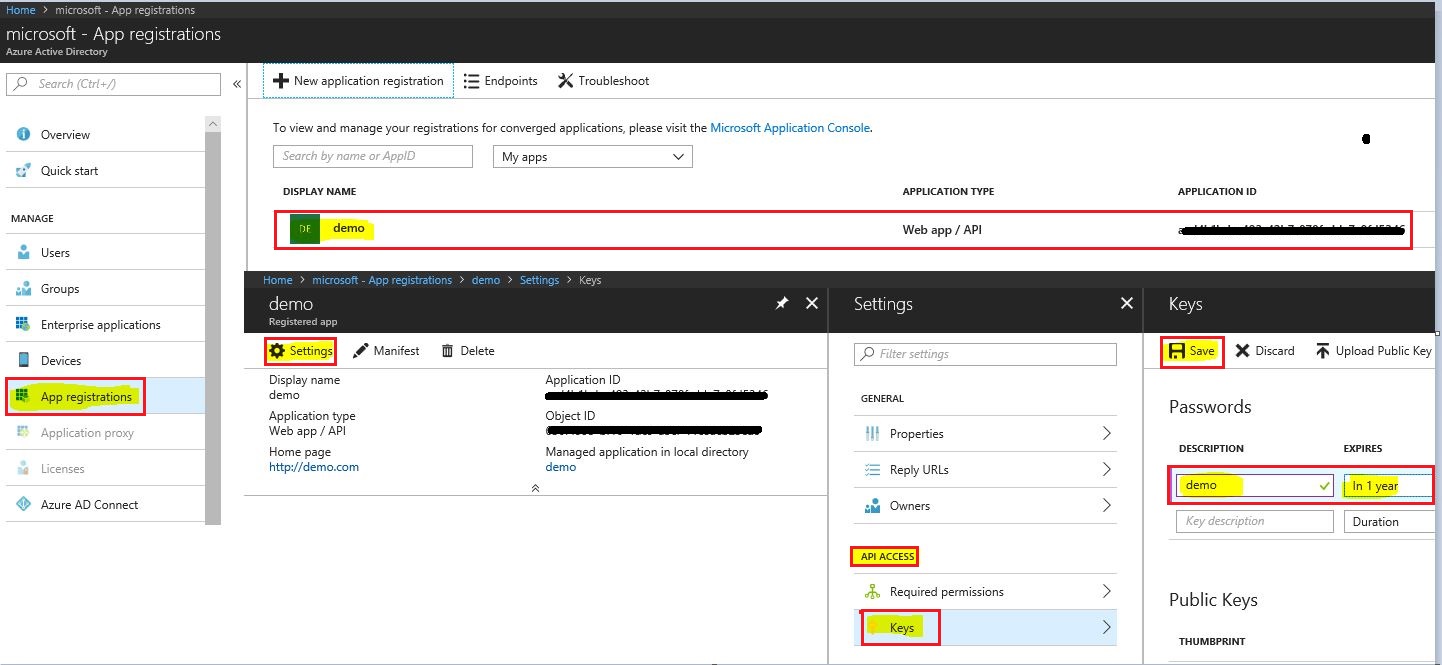Viewport: 1442px width, 665px height.
Task: Expand Keys with its right chevron
Action: pyautogui.click(x=1106, y=627)
